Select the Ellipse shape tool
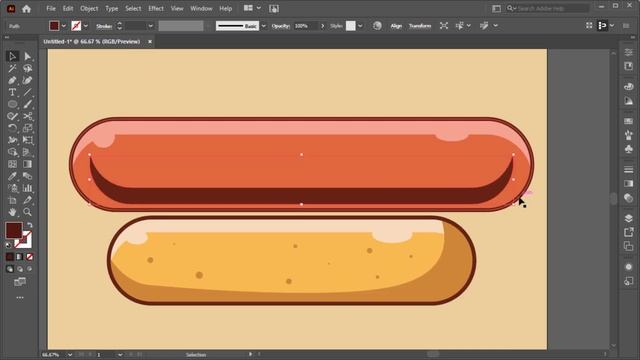 click(x=12, y=104)
